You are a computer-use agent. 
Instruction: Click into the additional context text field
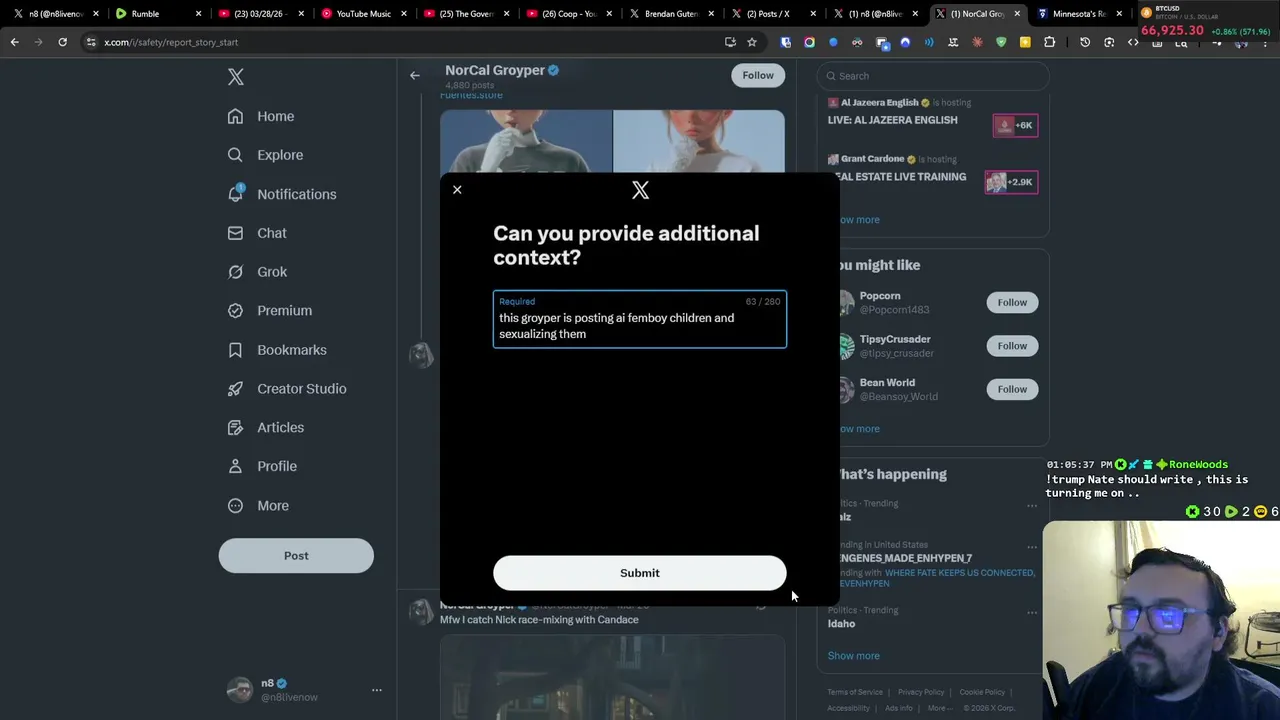[x=640, y=320]
